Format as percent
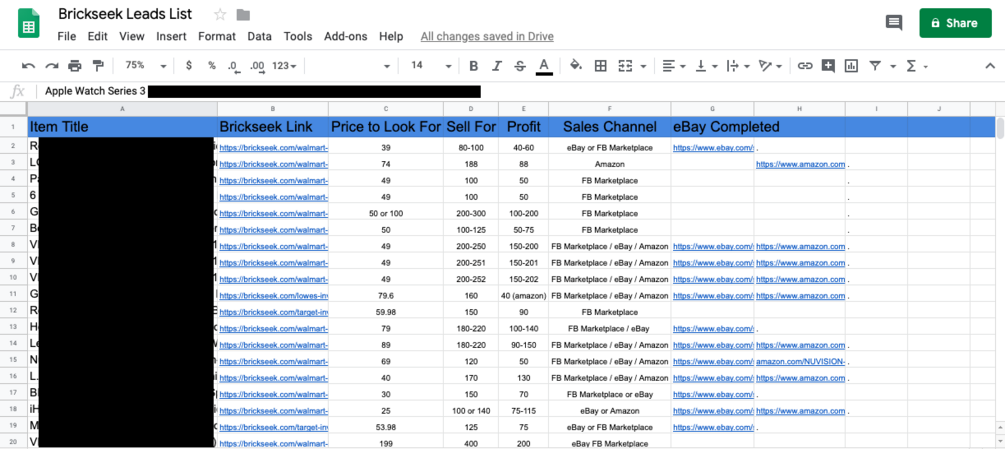The image size is (1005, 449). point(212,65)
